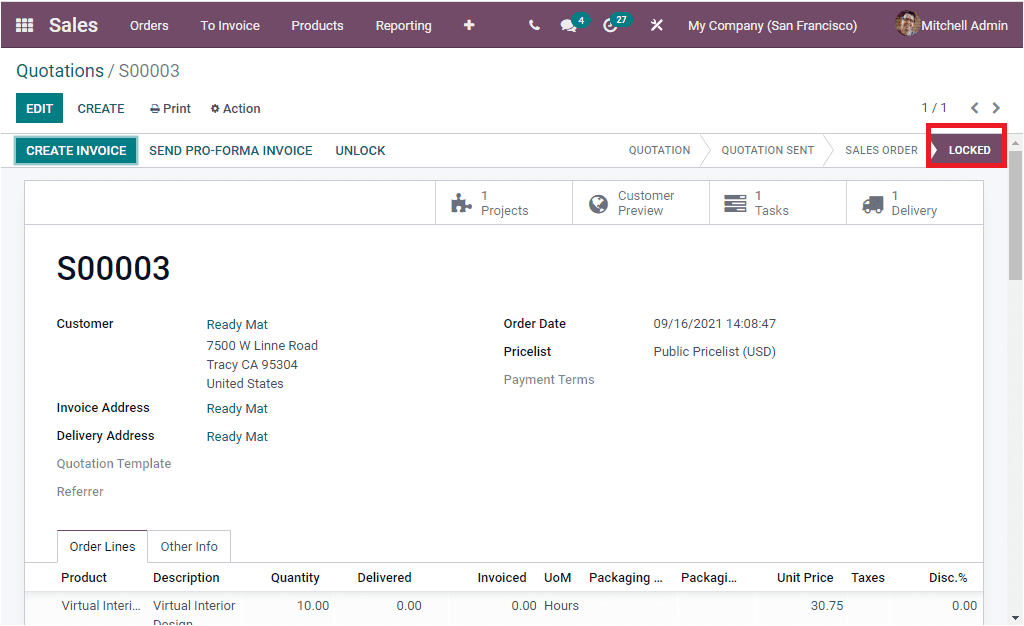Open the 1 Tasks smart button
The image size is (1024, 626).
pos(777,202)
